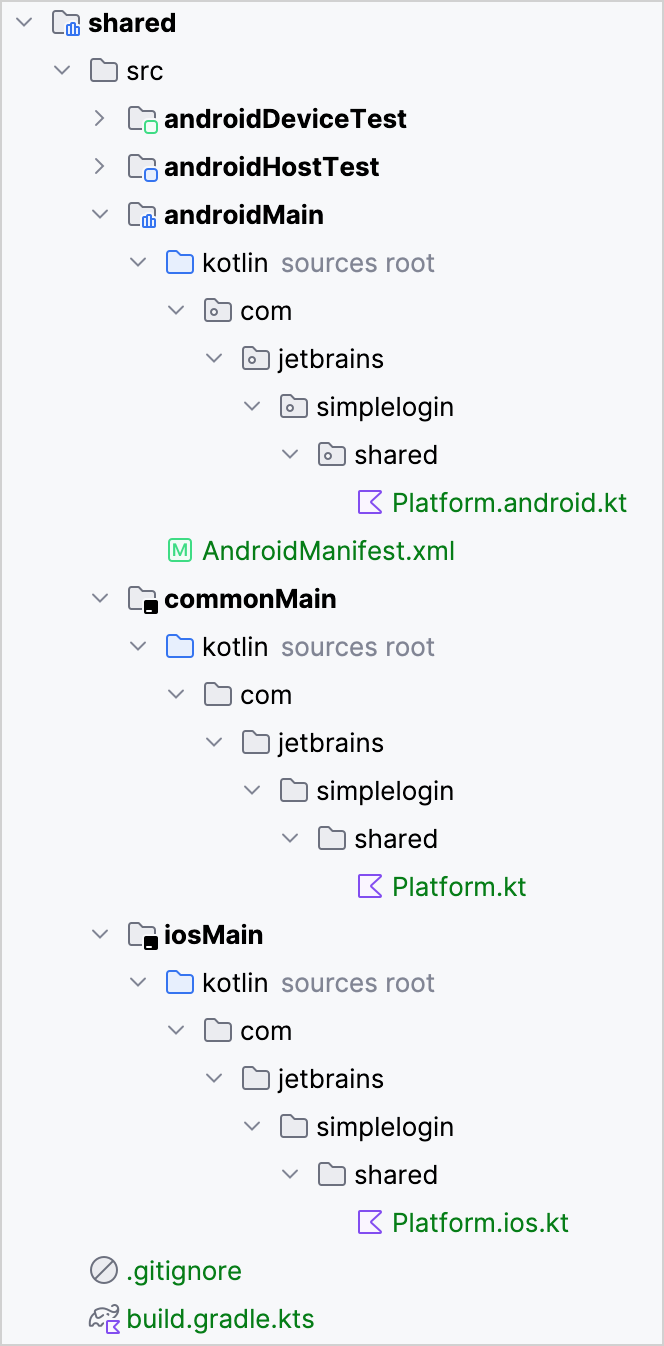Click the manifest icon next to AndroidManifest.xml

tap(179, 550)
